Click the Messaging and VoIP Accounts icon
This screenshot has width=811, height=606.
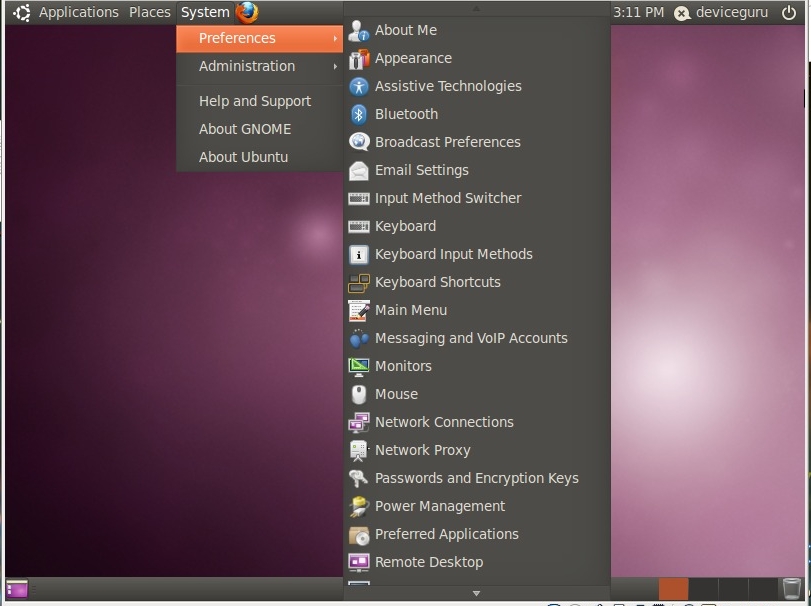pyautogui.click(x=358, y=339)
